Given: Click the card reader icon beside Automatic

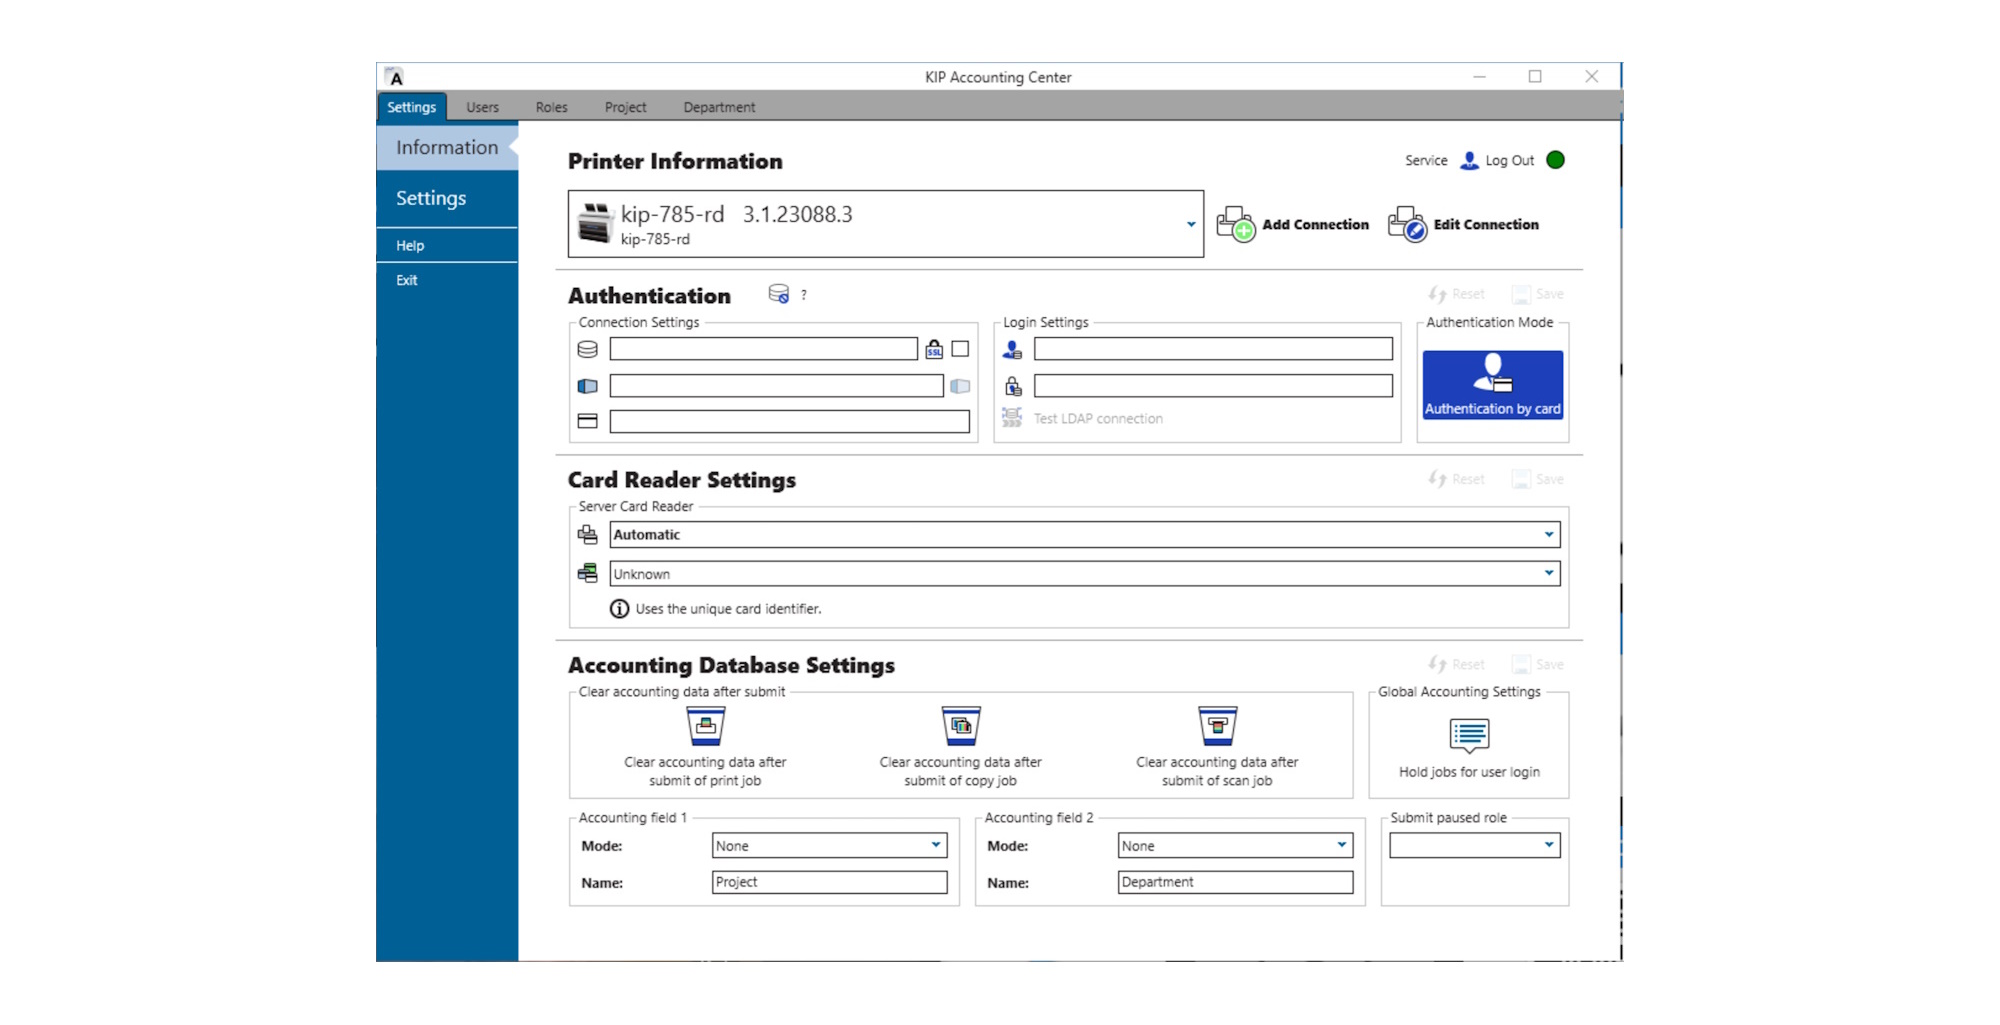Looking at the screenshot, I should 588,535.
